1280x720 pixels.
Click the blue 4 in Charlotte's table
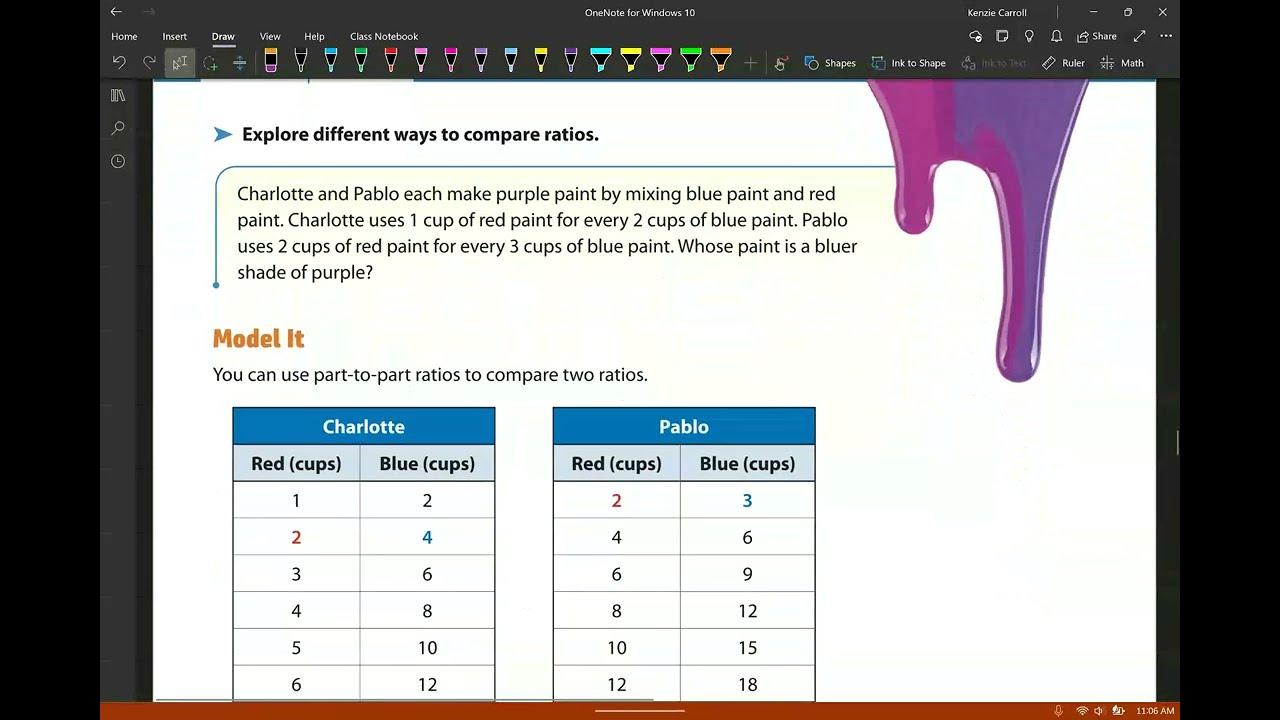427,537
